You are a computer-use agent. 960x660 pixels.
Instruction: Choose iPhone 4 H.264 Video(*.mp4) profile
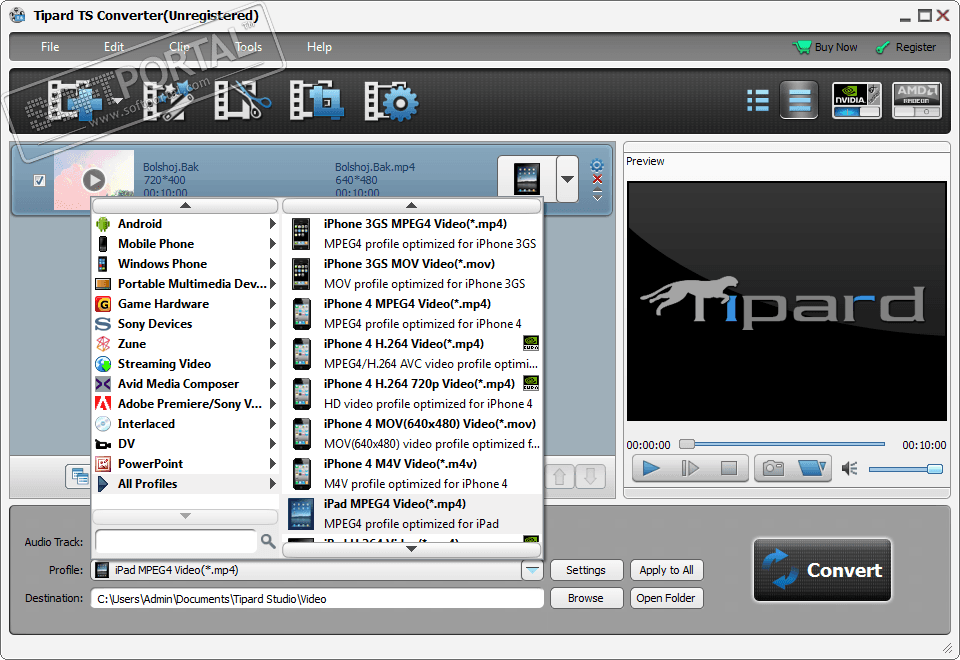413,354
